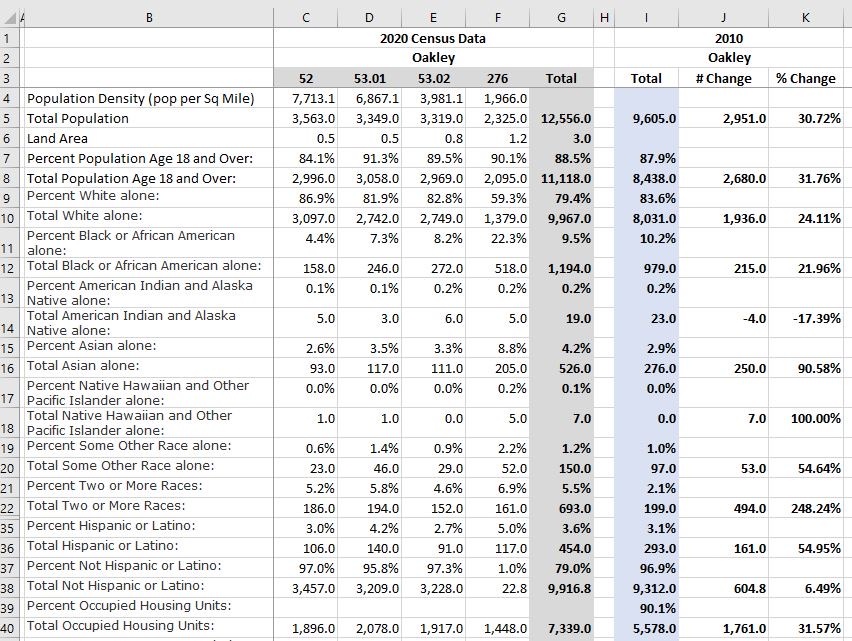Click tract header cell '276'
Image resolution: width=852 pixels, height=641 pixels.
(497, 78)
